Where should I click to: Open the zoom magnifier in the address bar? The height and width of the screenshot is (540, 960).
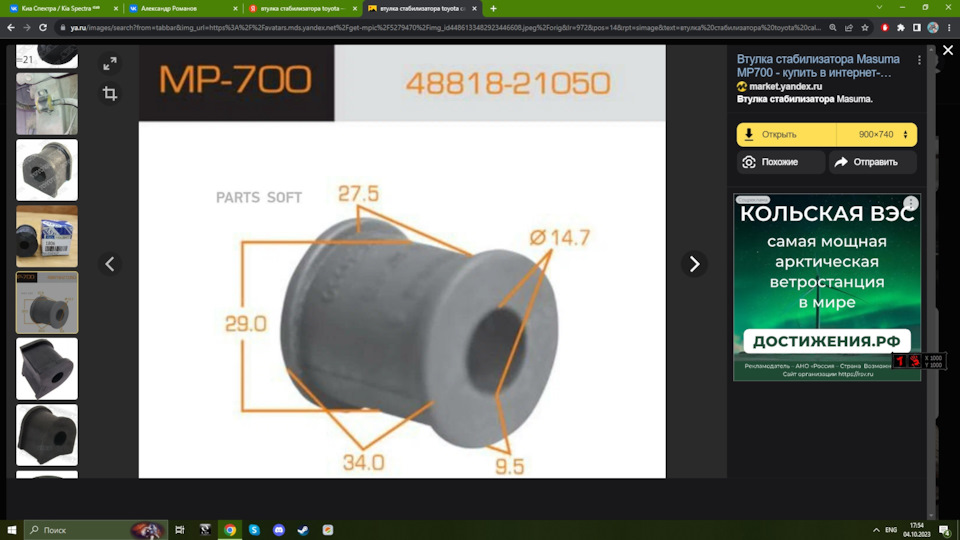[x=833, y=28]
